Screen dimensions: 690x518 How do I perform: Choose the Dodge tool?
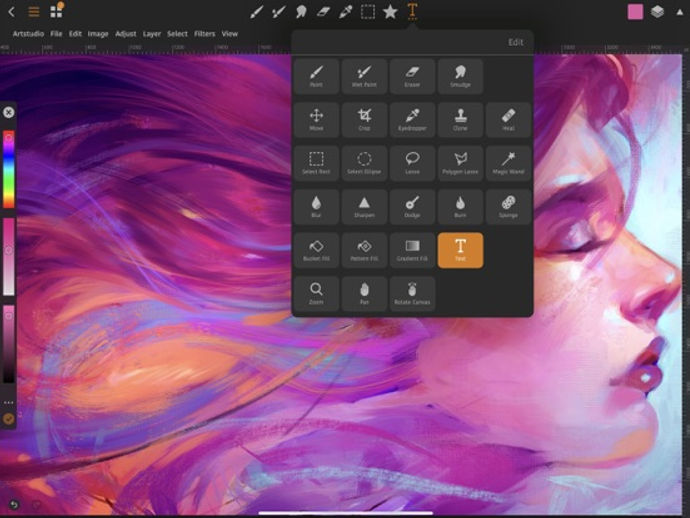412,207
